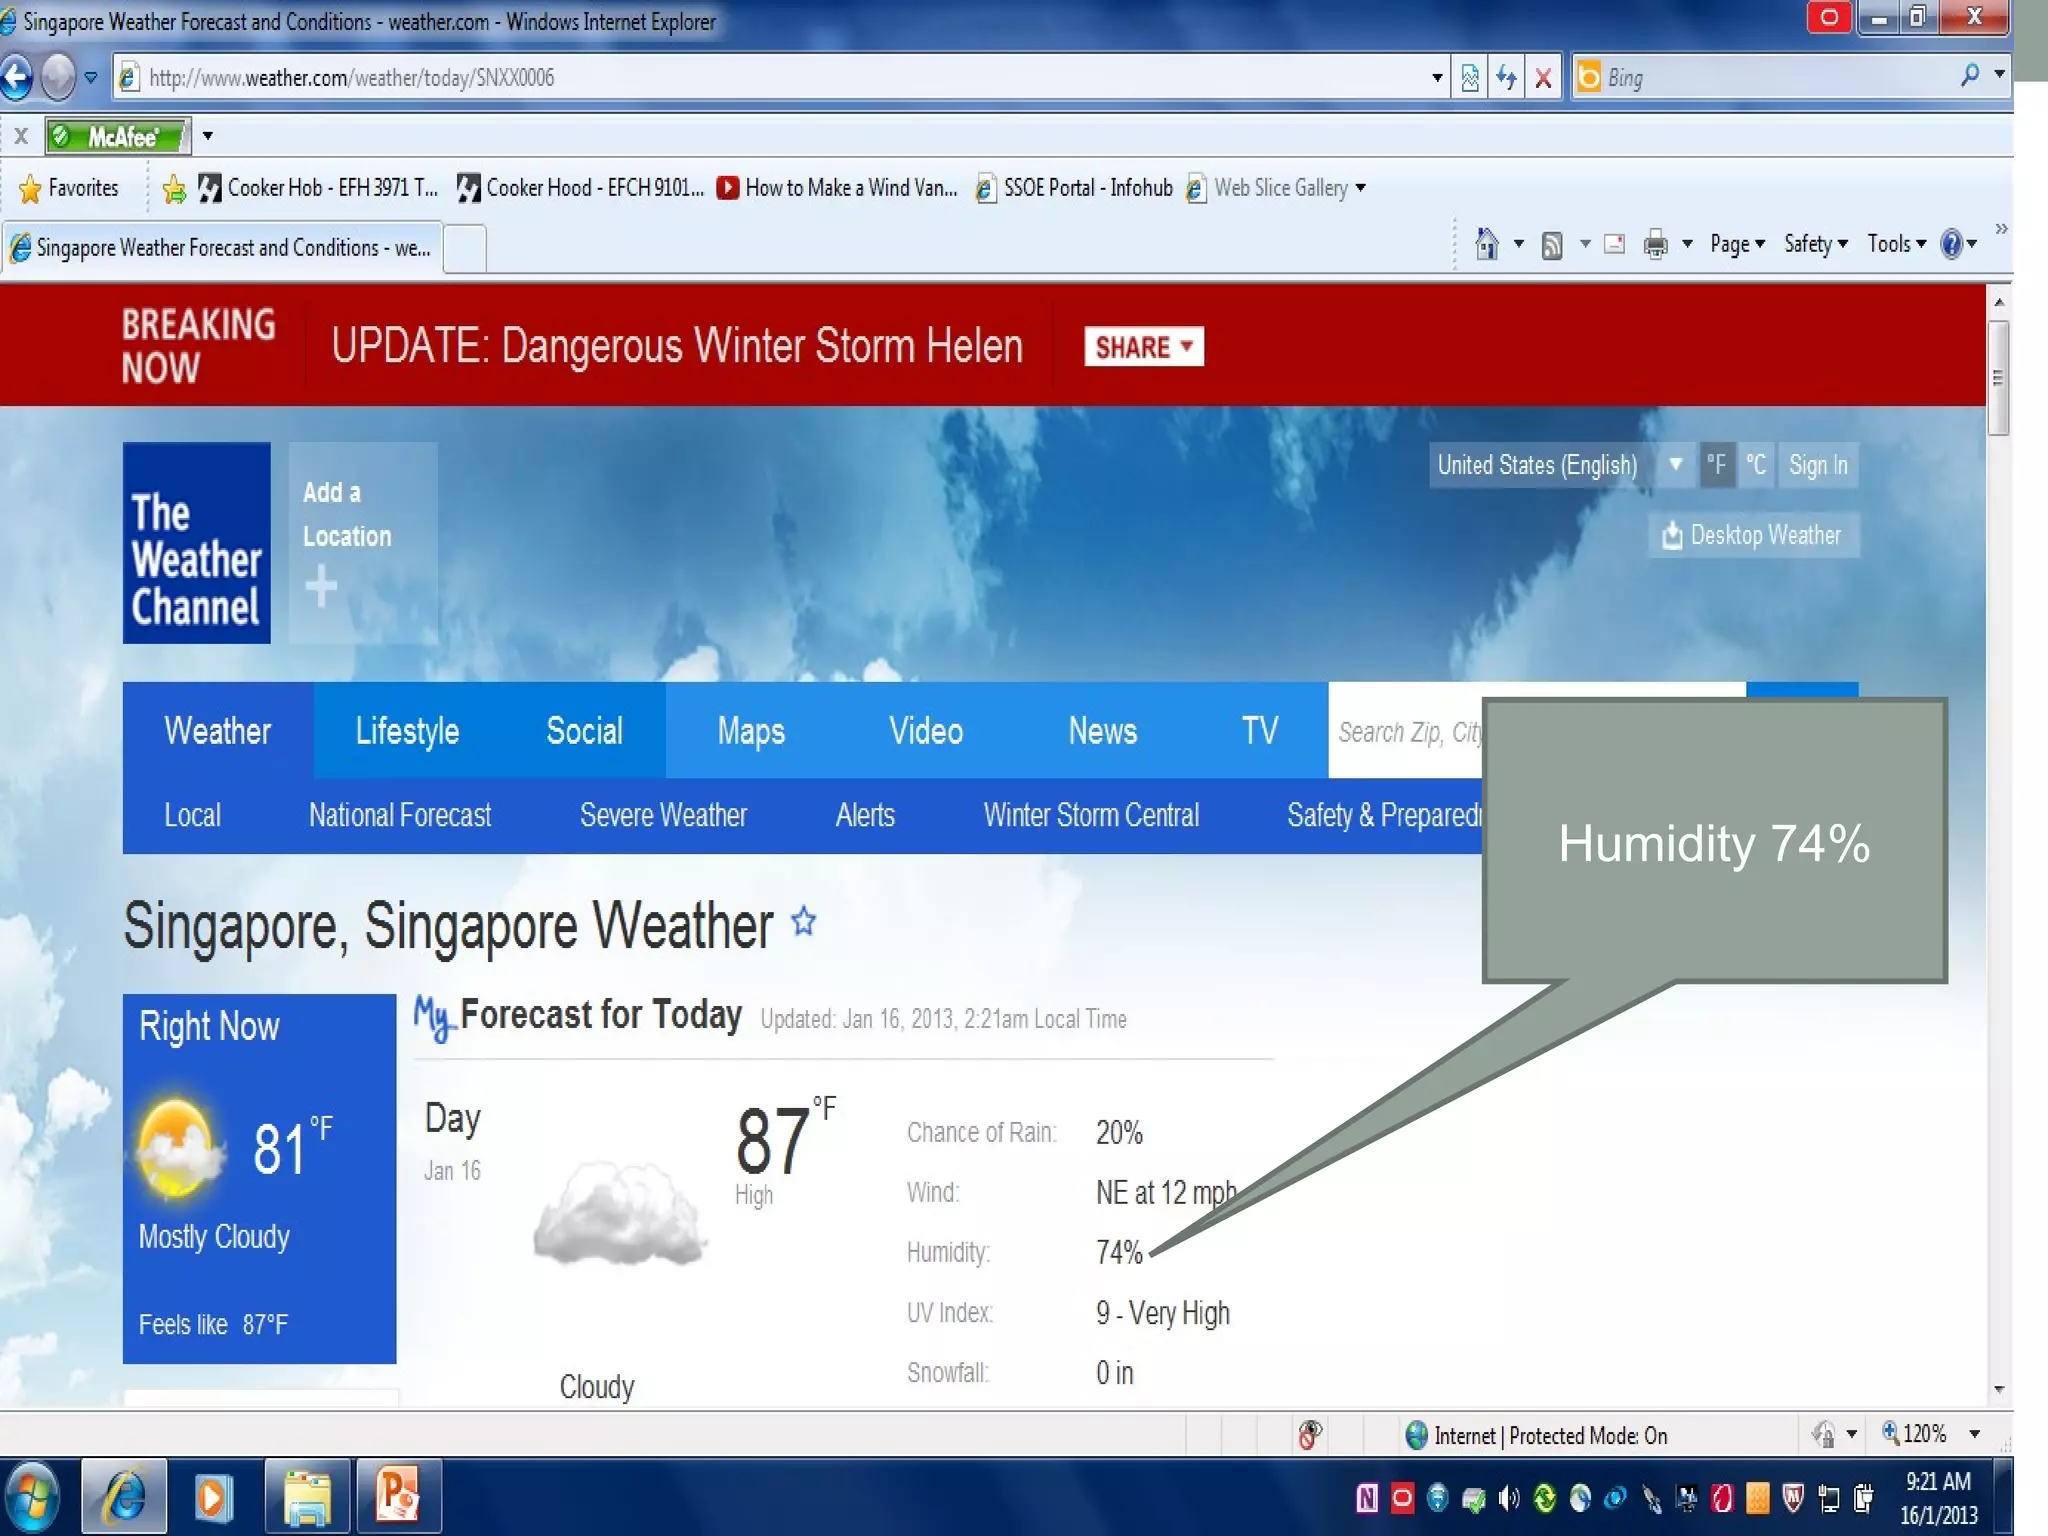Click the page vertical scrollbar thumb
2048x1536 pixels.
coord(1998,378)
